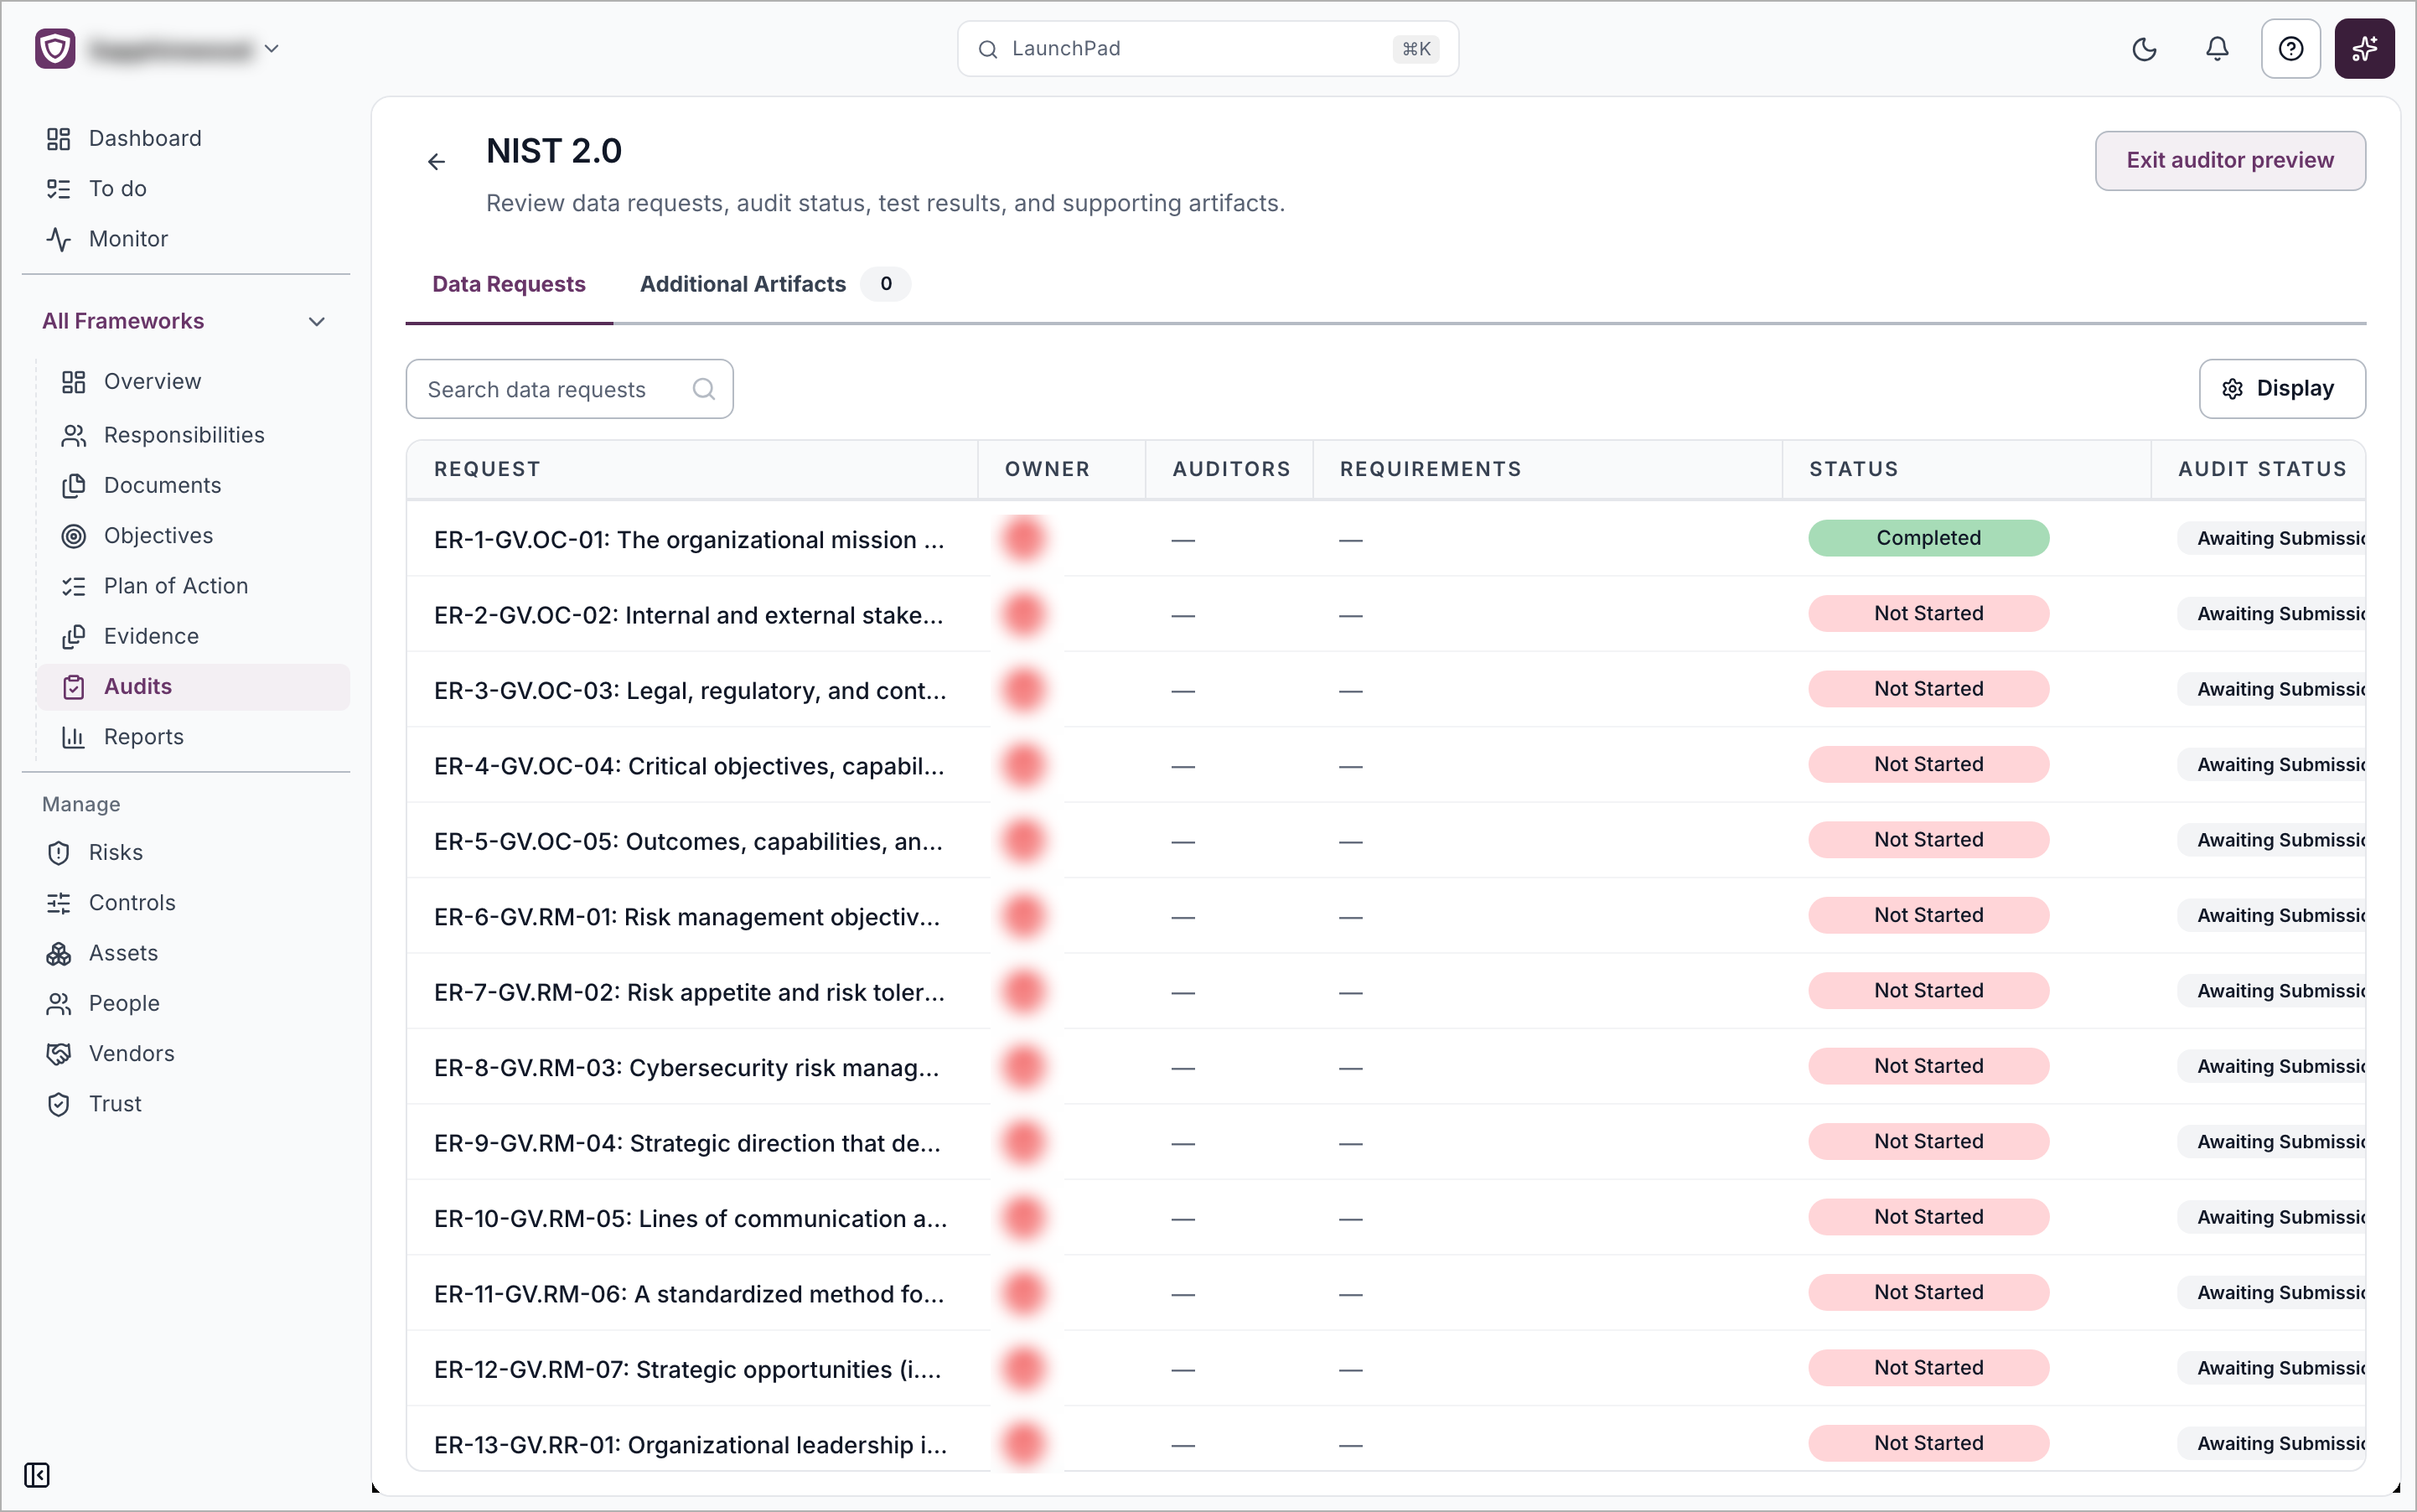Click the Controls sliders icon
The image size is (2417, 1512).
click(x=59, y=903)
